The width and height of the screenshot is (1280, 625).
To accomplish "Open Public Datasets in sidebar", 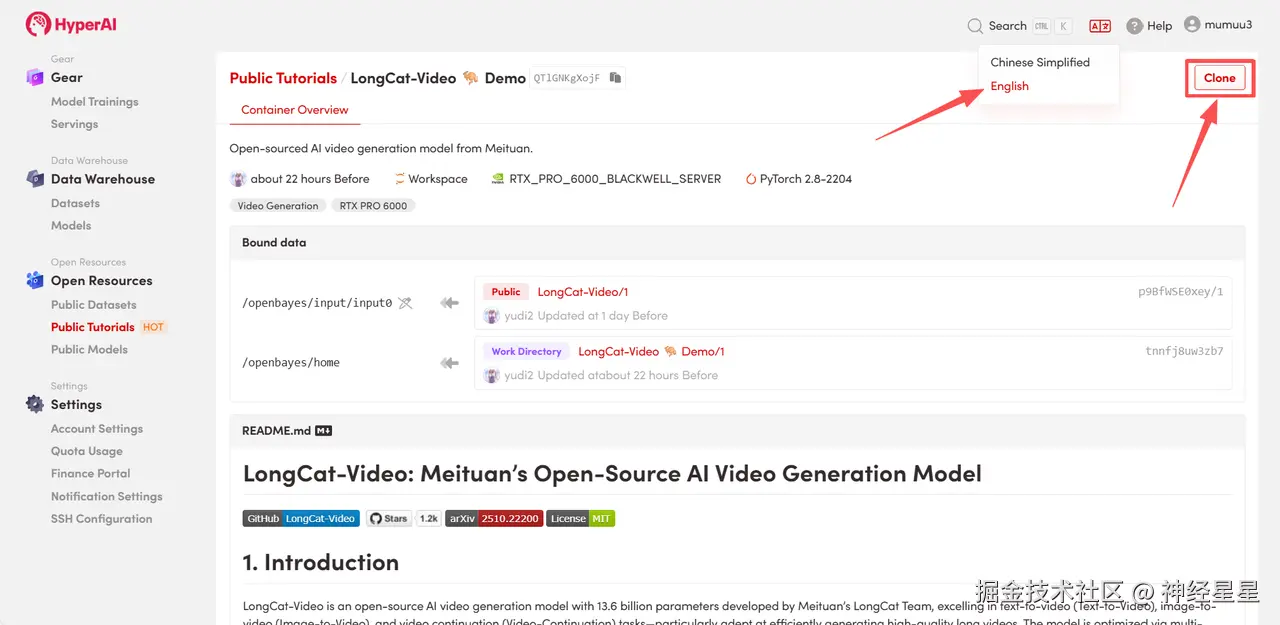I will pyautogui.click(x=94, y=305).
